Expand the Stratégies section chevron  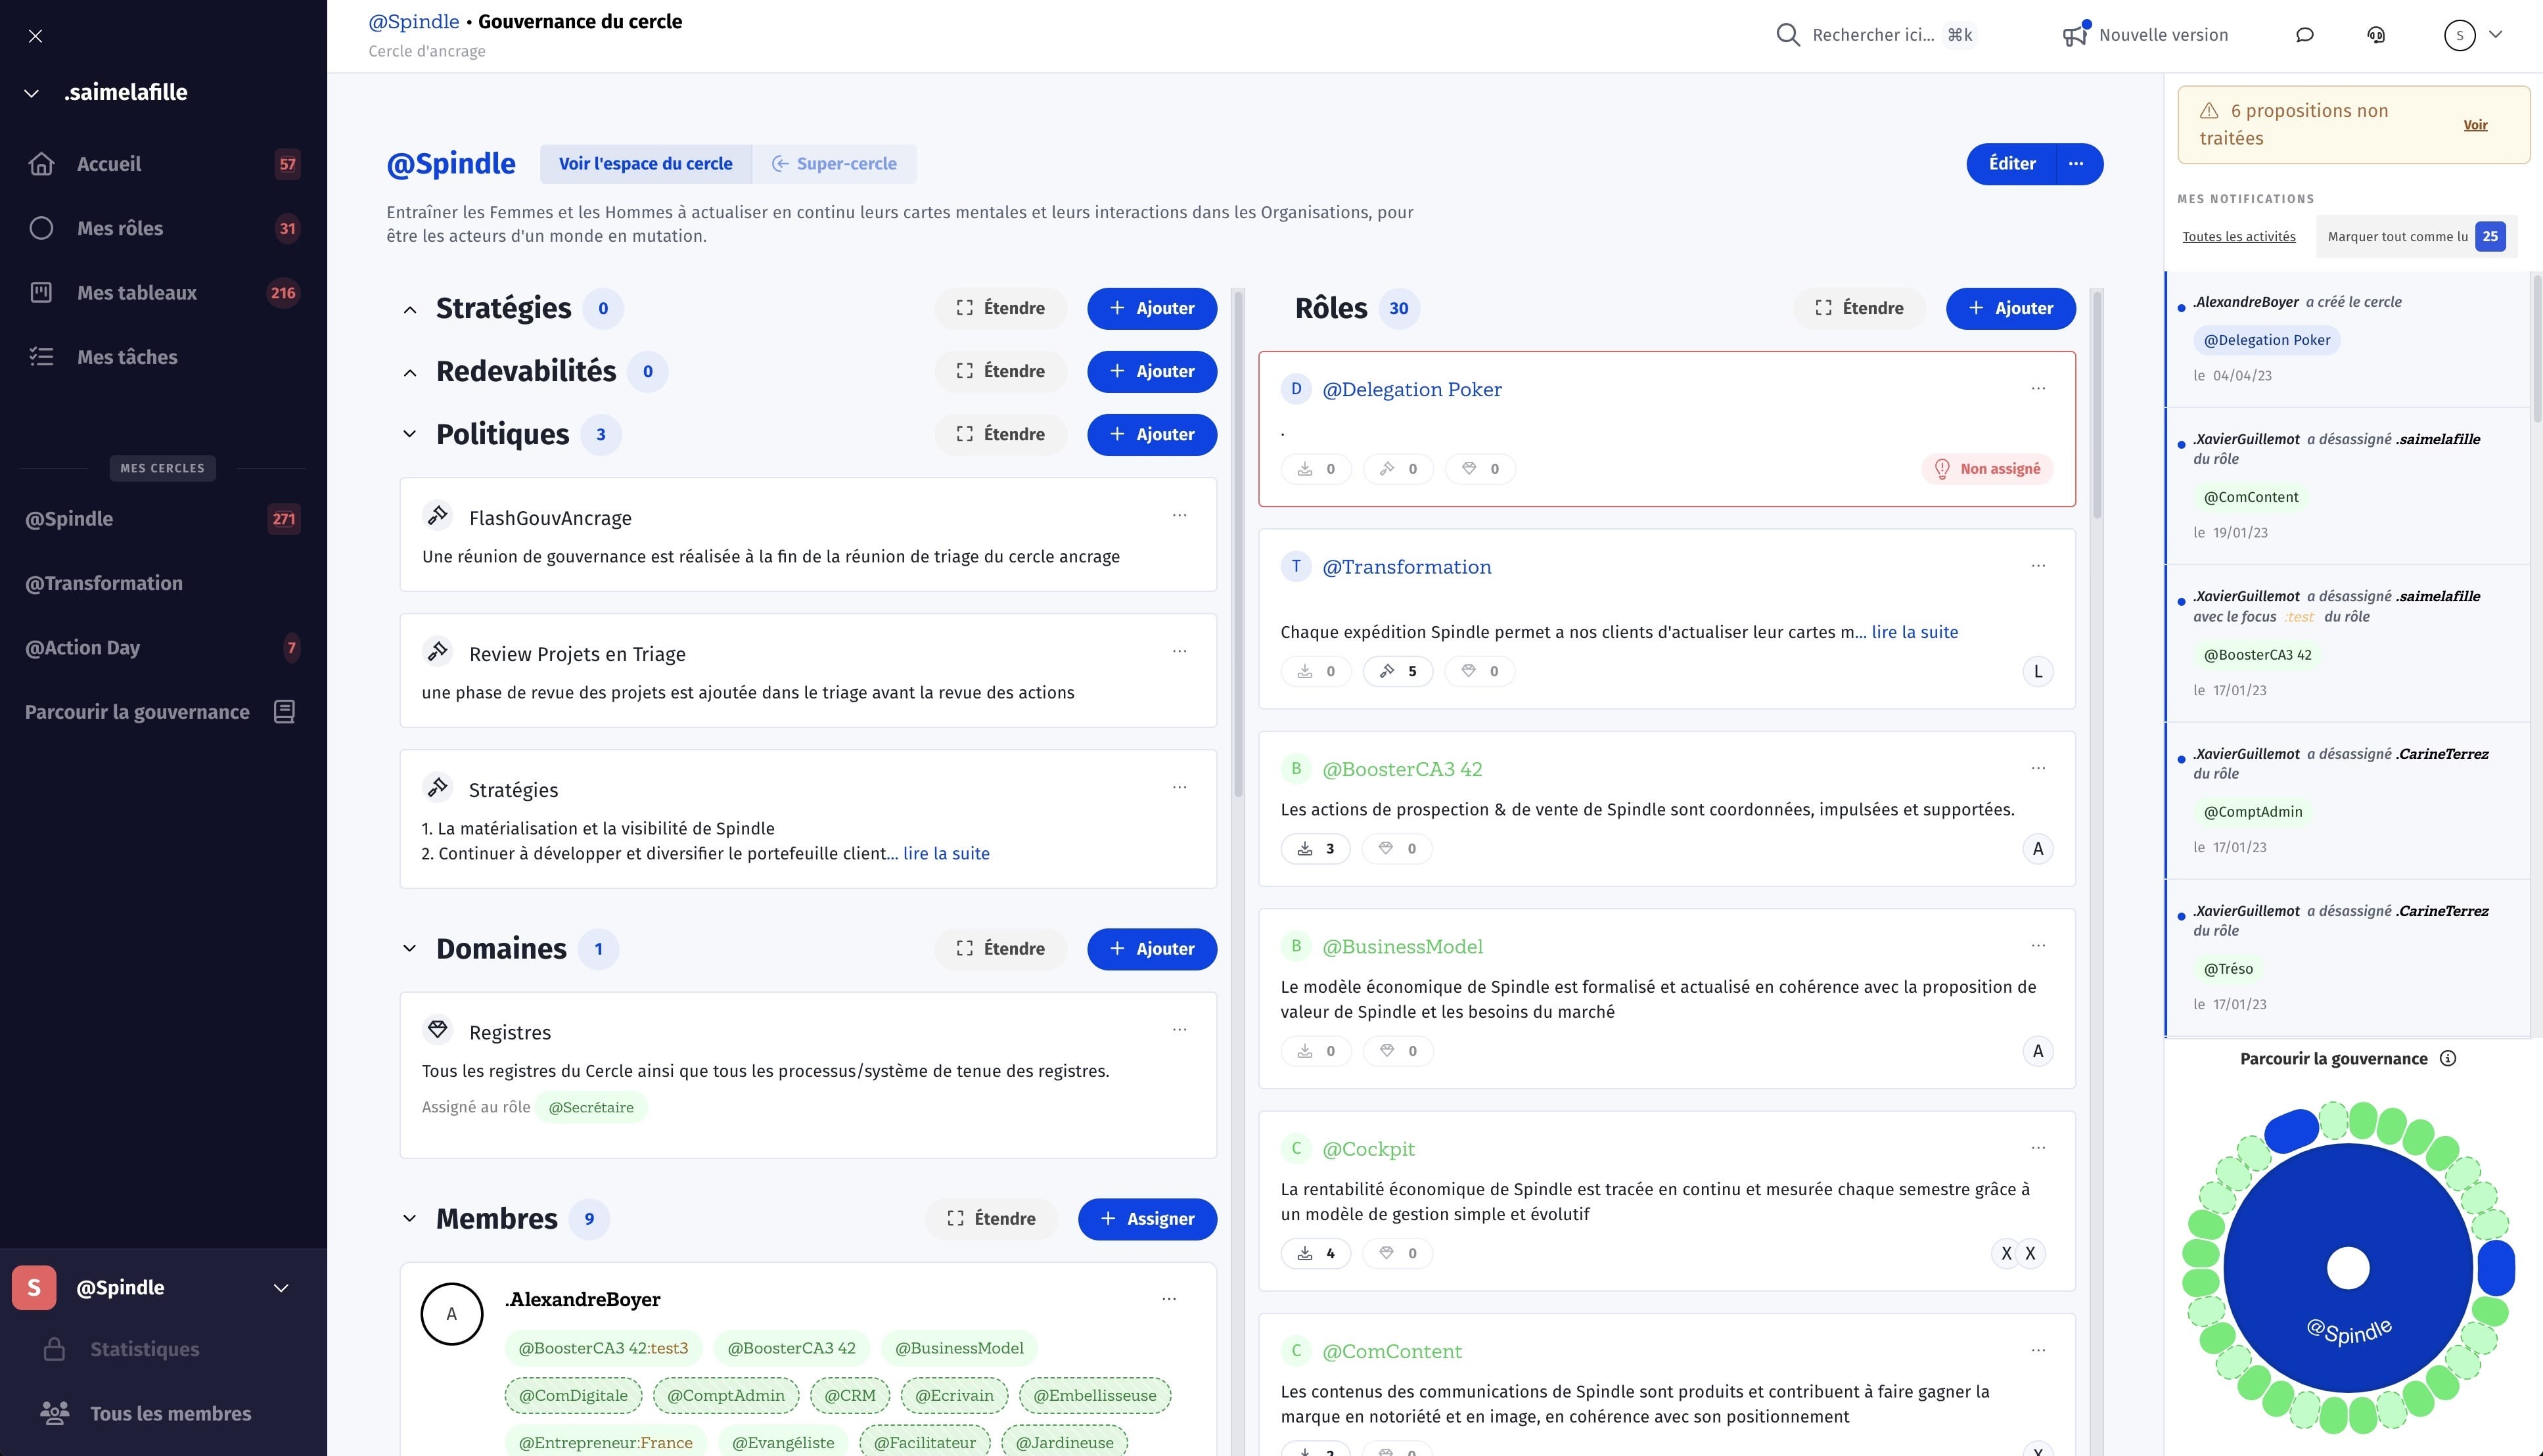coord(409,309)
